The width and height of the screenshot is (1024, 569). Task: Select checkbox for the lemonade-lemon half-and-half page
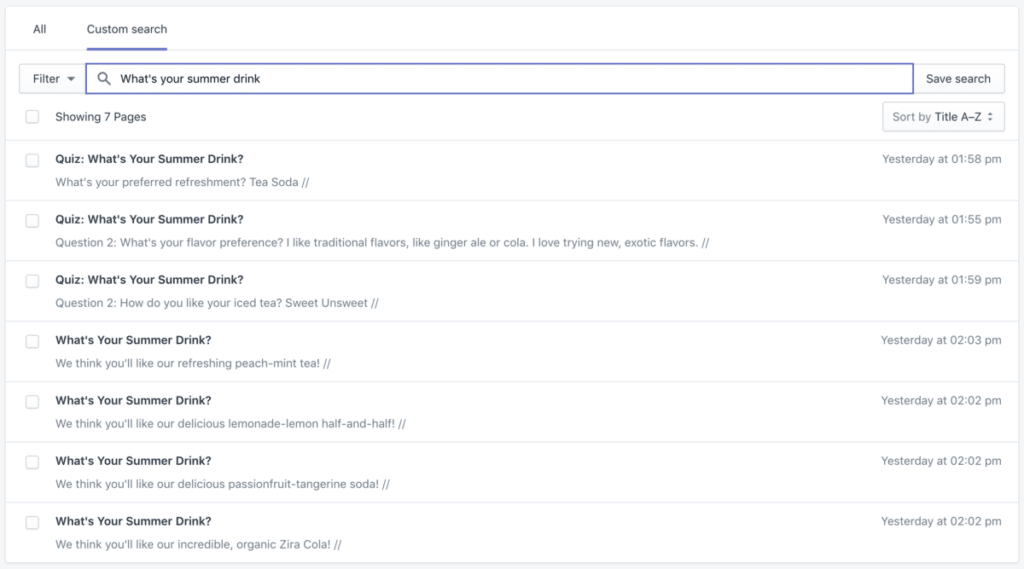33,401
